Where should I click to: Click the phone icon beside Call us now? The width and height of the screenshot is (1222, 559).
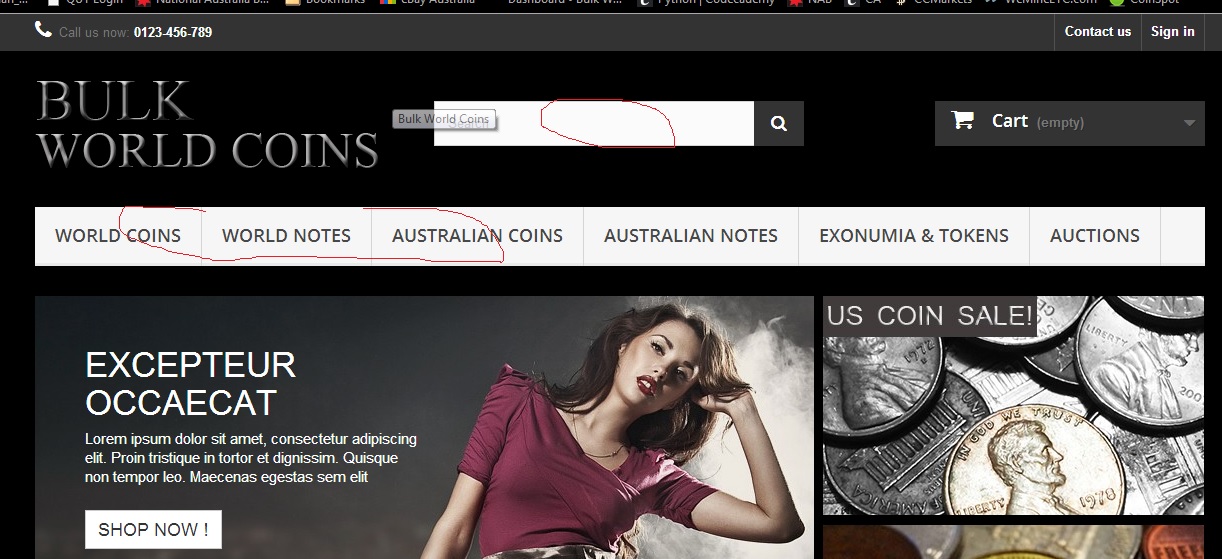[x=43, y=30]
